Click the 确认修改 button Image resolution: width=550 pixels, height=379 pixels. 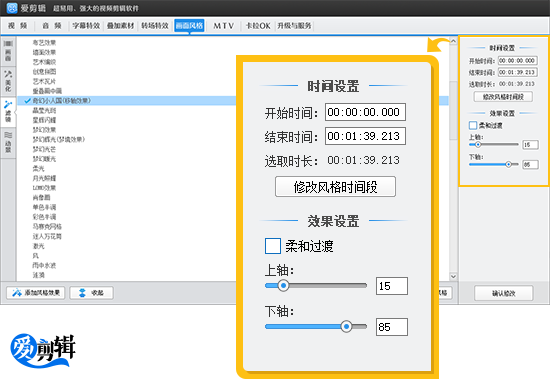pos(503,293)
